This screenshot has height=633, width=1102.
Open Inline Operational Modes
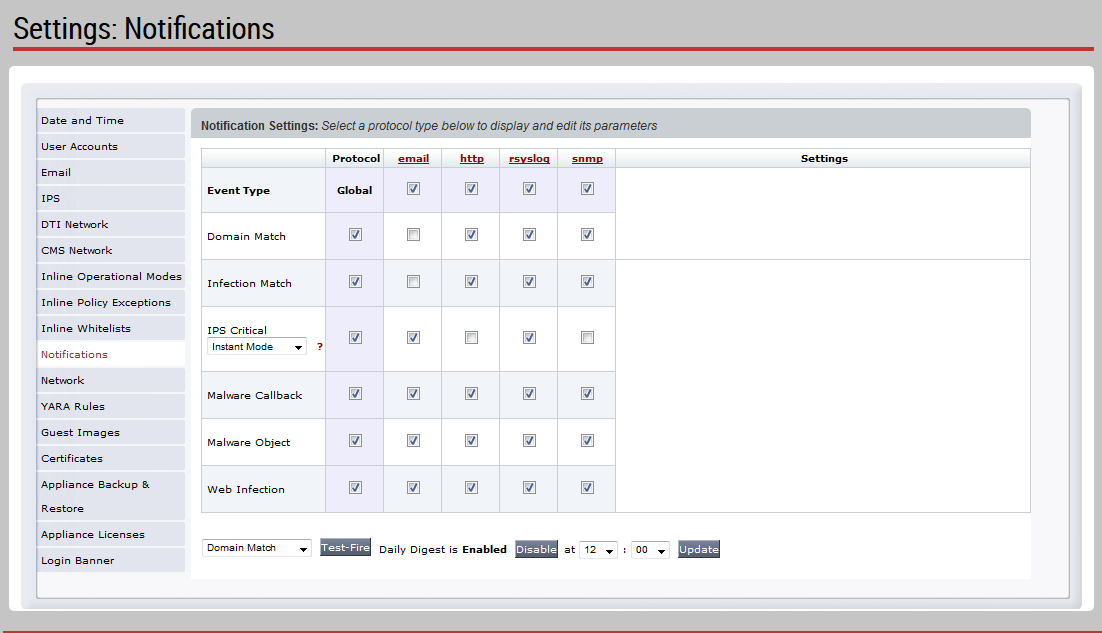(111, 276)
